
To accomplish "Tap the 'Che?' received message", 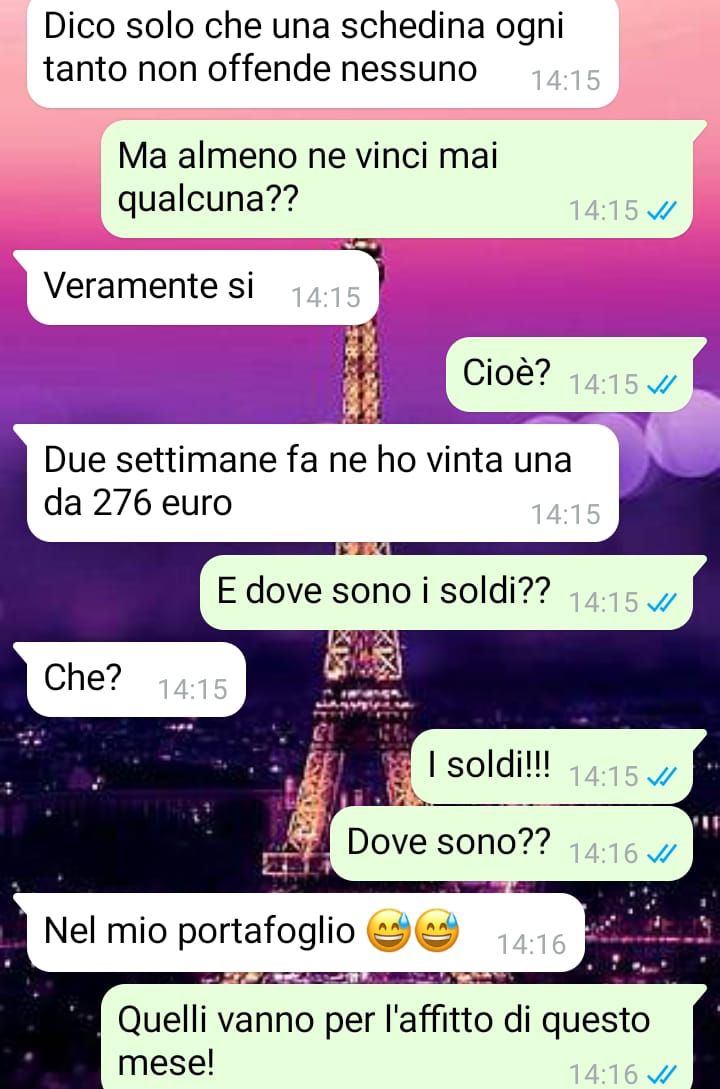I will (136, 679).
